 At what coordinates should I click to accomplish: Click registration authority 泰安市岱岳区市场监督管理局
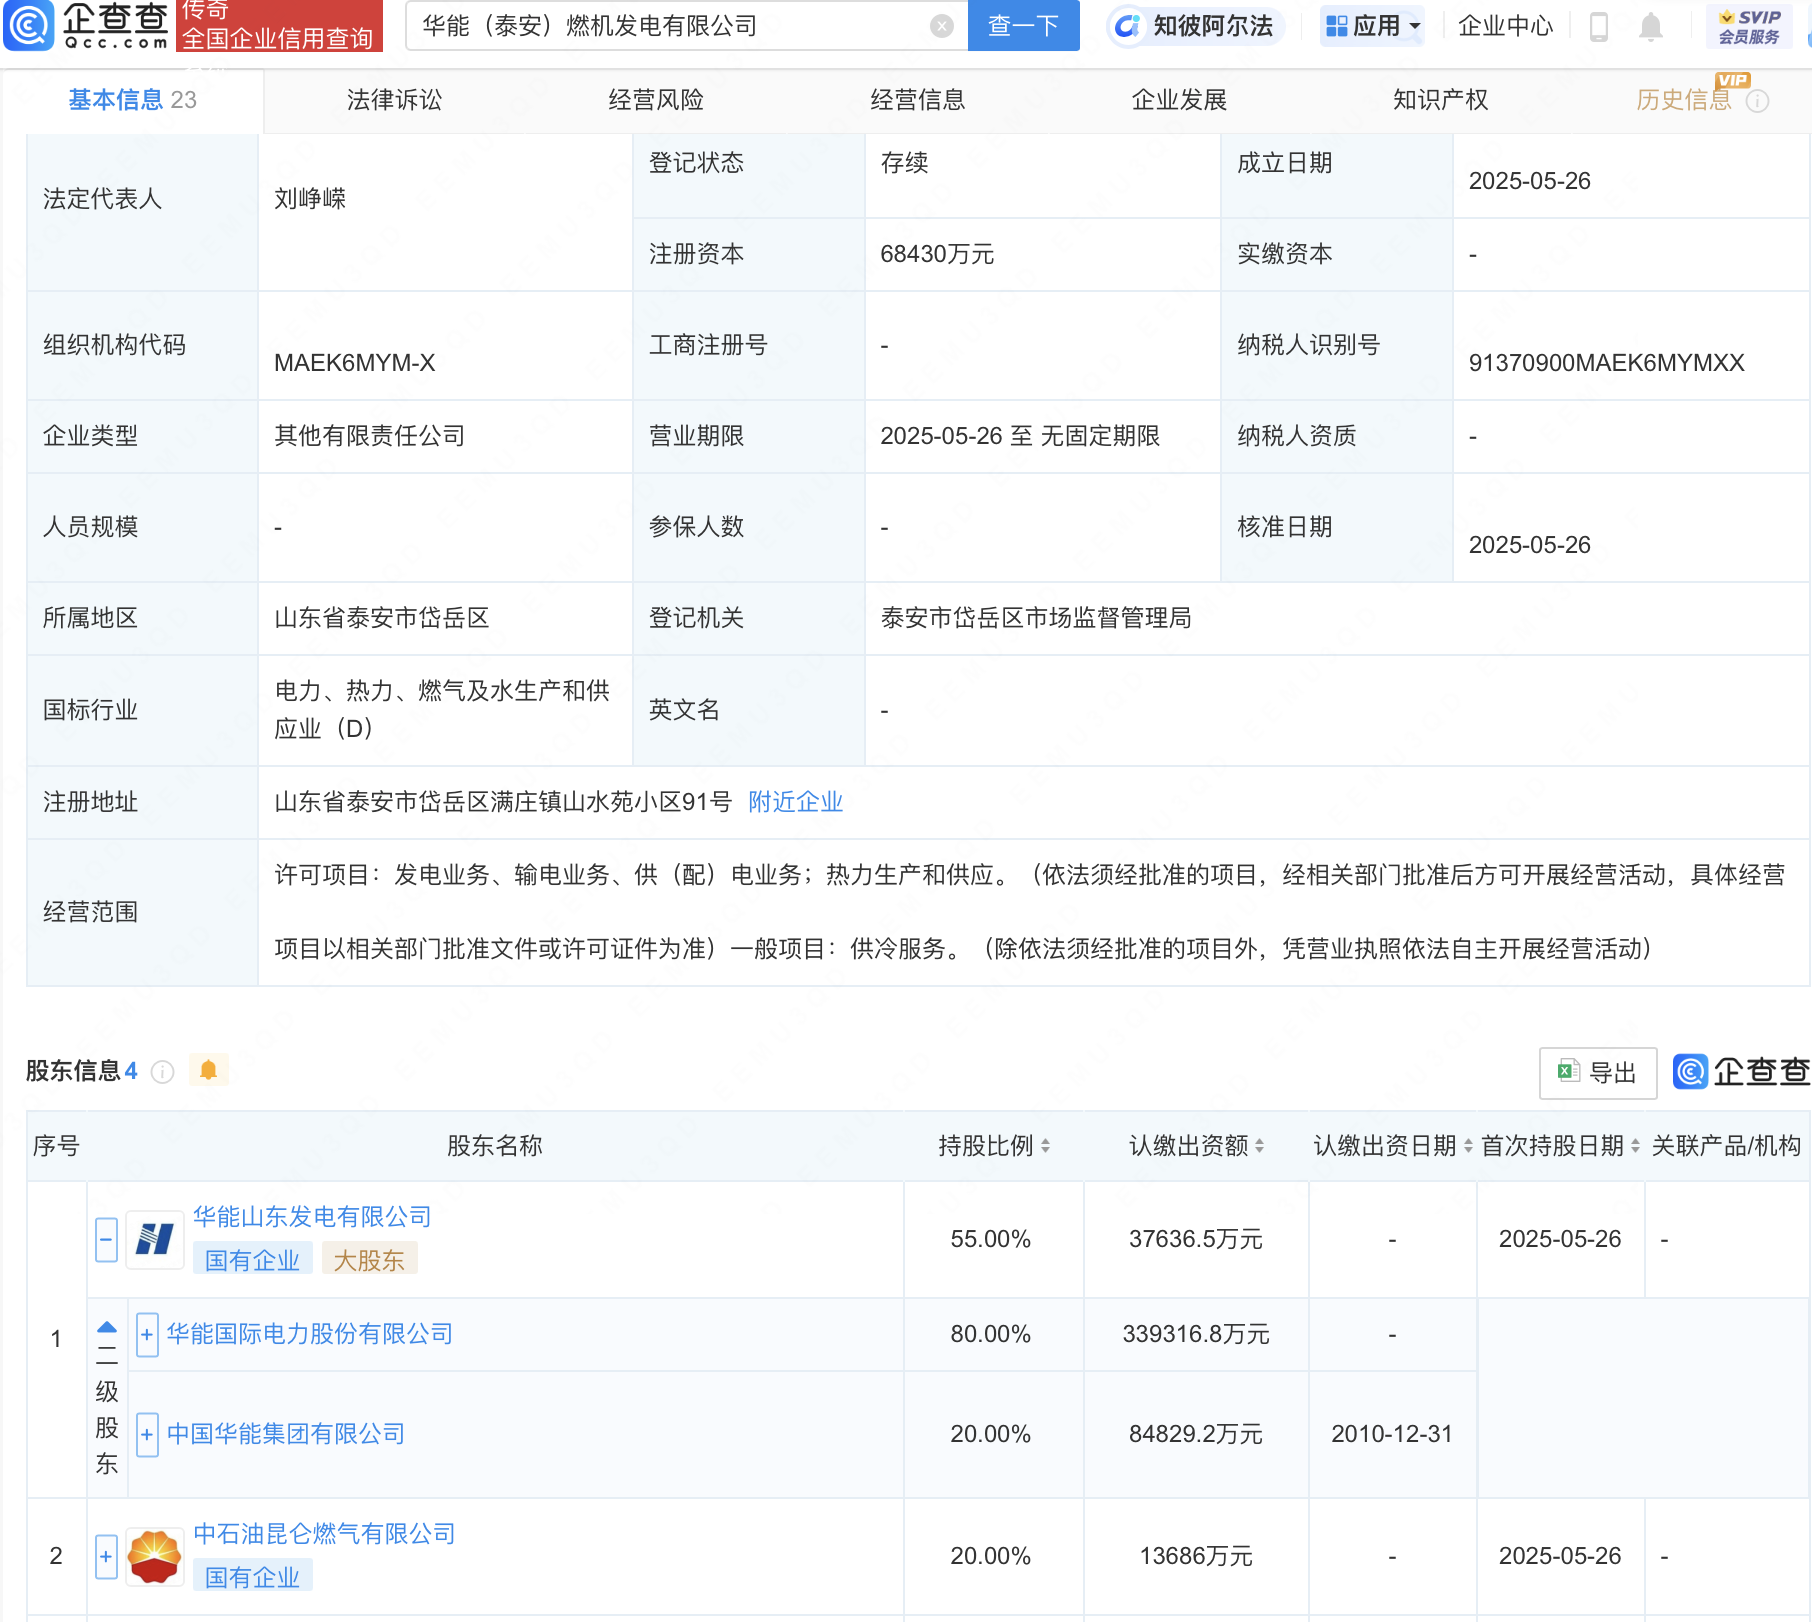(1036, 618)
